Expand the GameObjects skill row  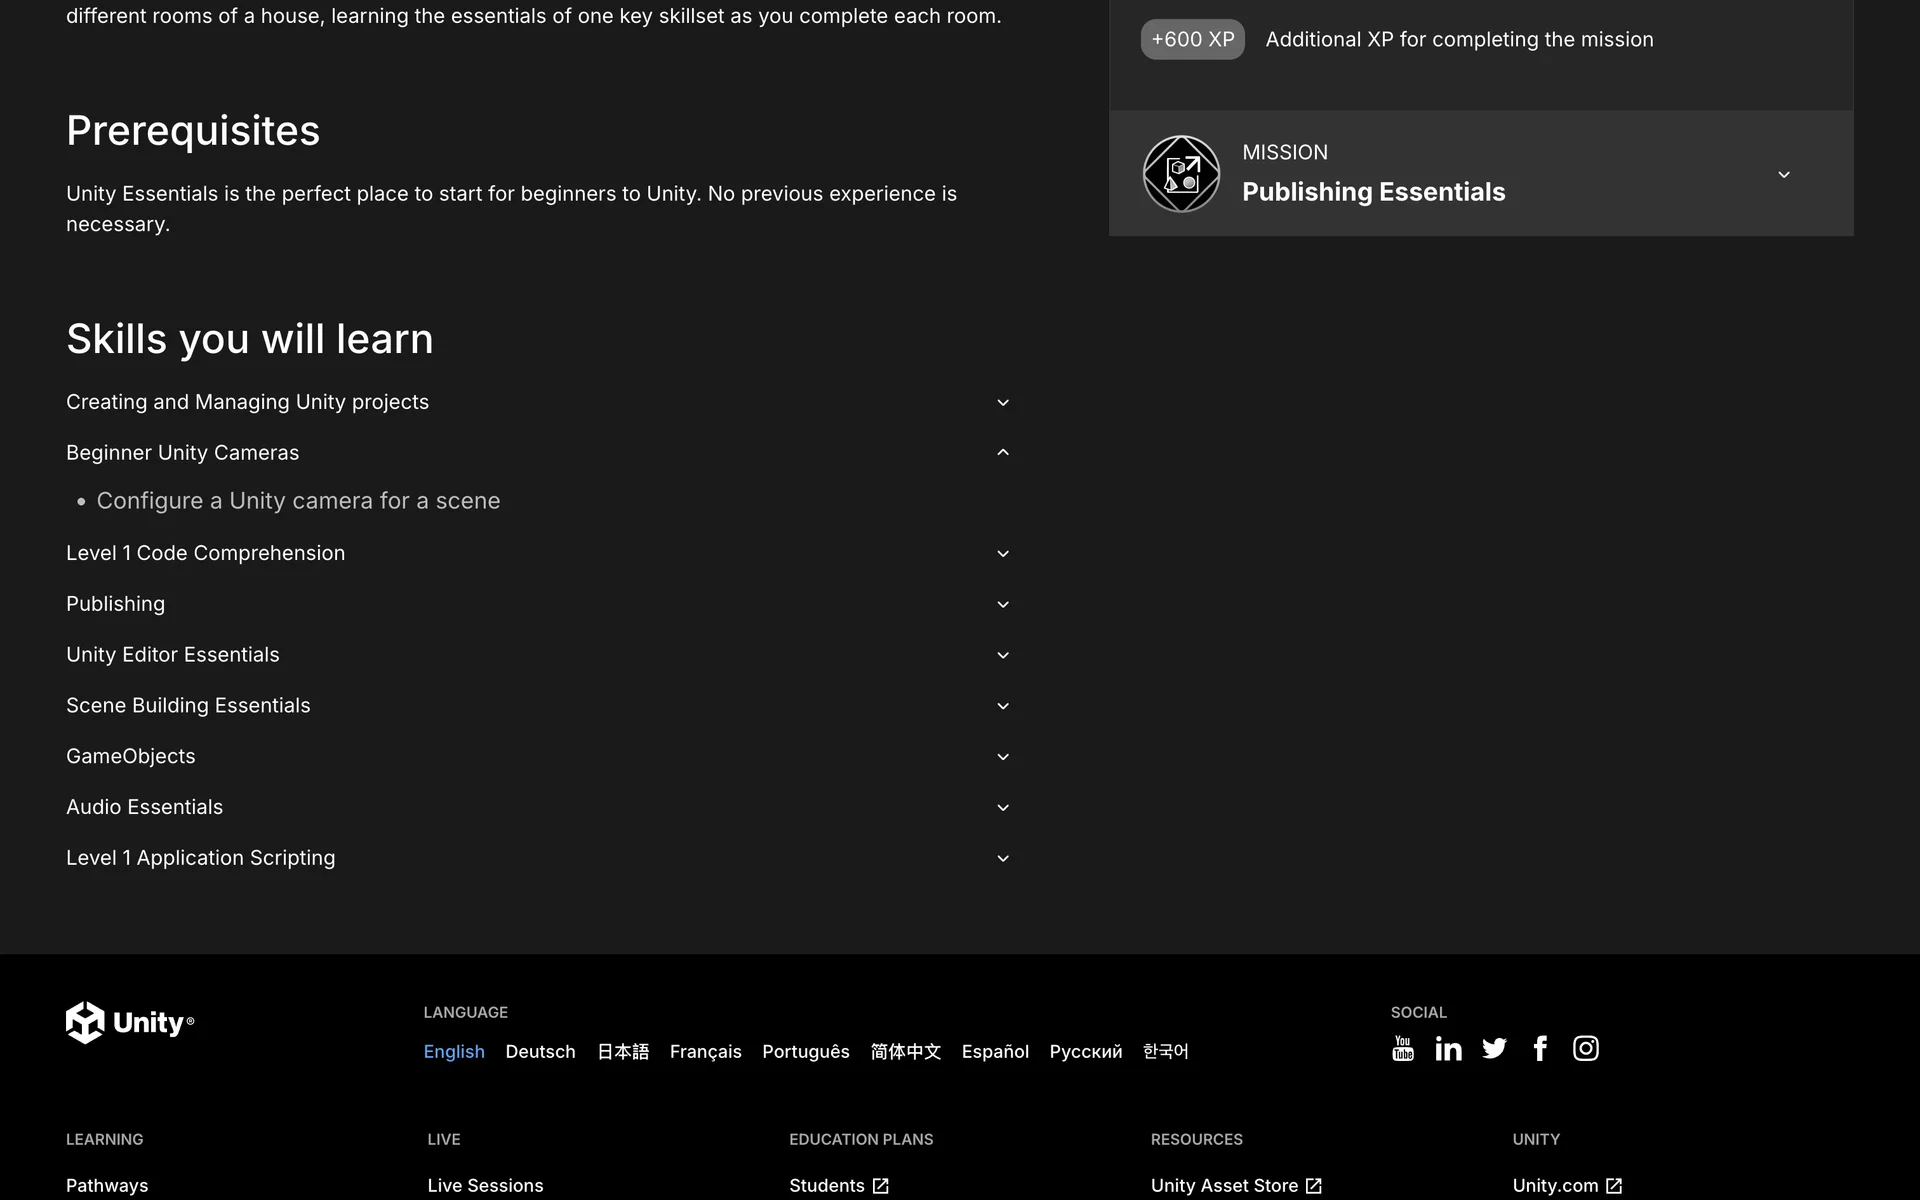tap(1003, 757)
